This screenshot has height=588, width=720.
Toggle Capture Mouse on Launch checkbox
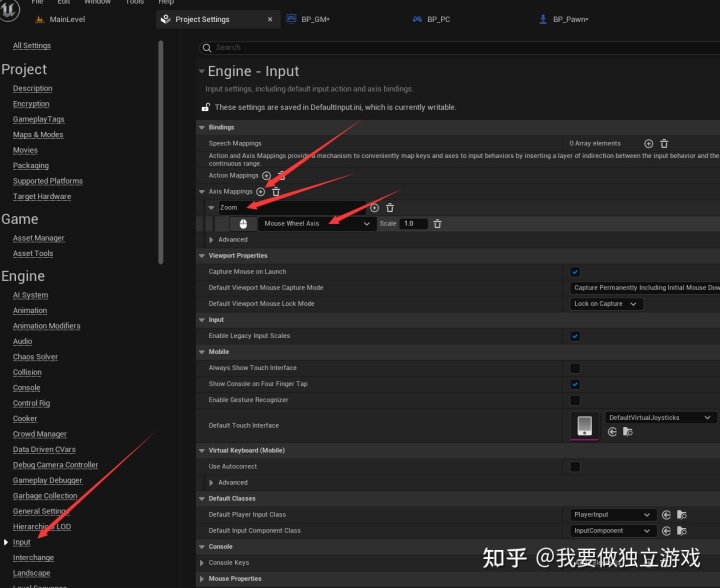(x=575, y=272)
